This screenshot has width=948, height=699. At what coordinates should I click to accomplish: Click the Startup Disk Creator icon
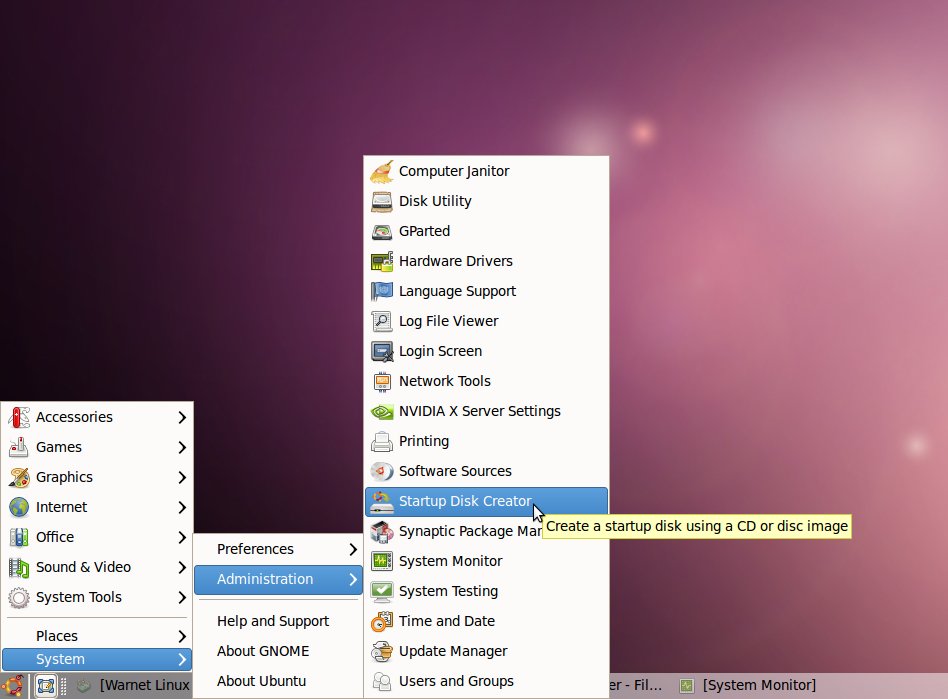click(381, 501)
